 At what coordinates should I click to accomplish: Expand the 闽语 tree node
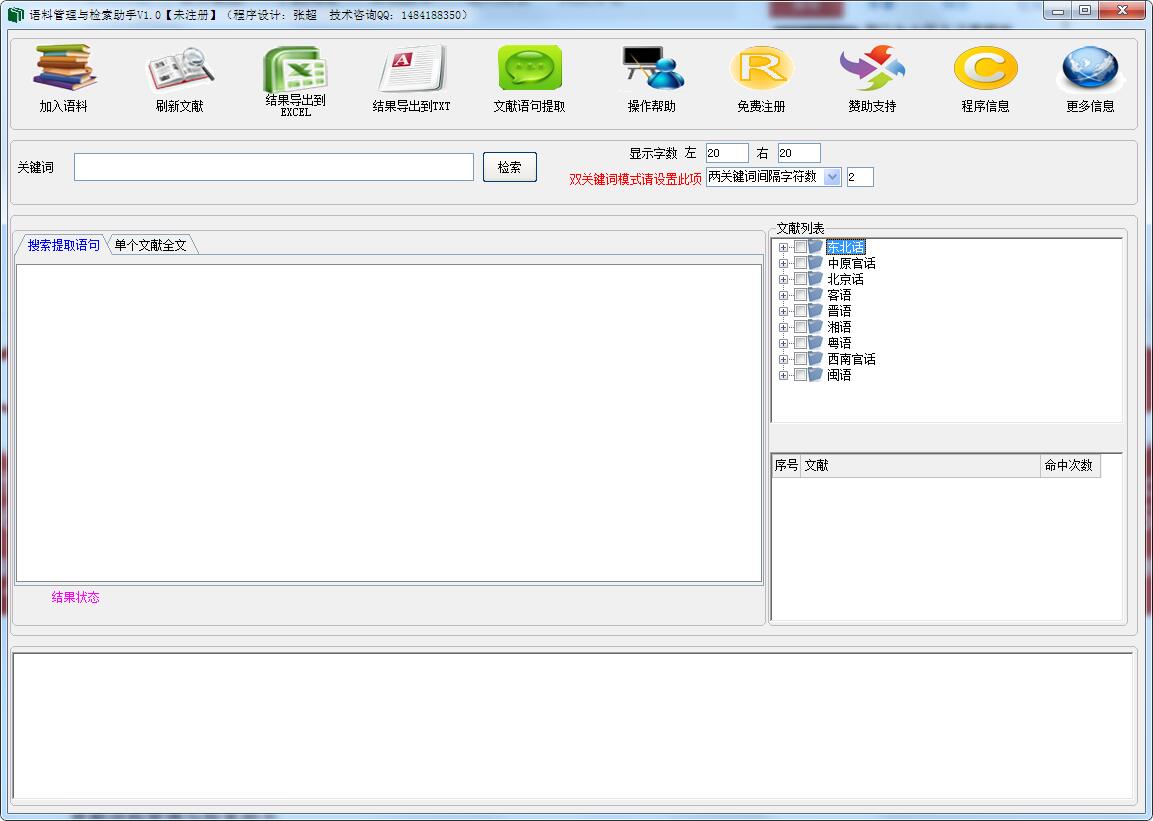tap(783, 376)
